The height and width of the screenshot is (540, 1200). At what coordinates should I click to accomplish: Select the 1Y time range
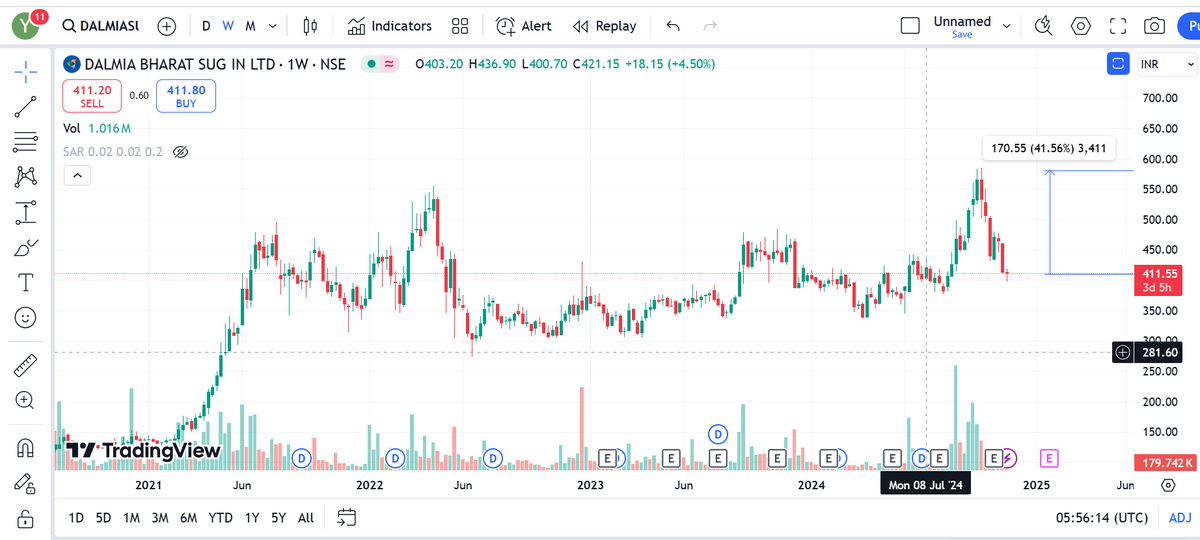coord(252,518)
